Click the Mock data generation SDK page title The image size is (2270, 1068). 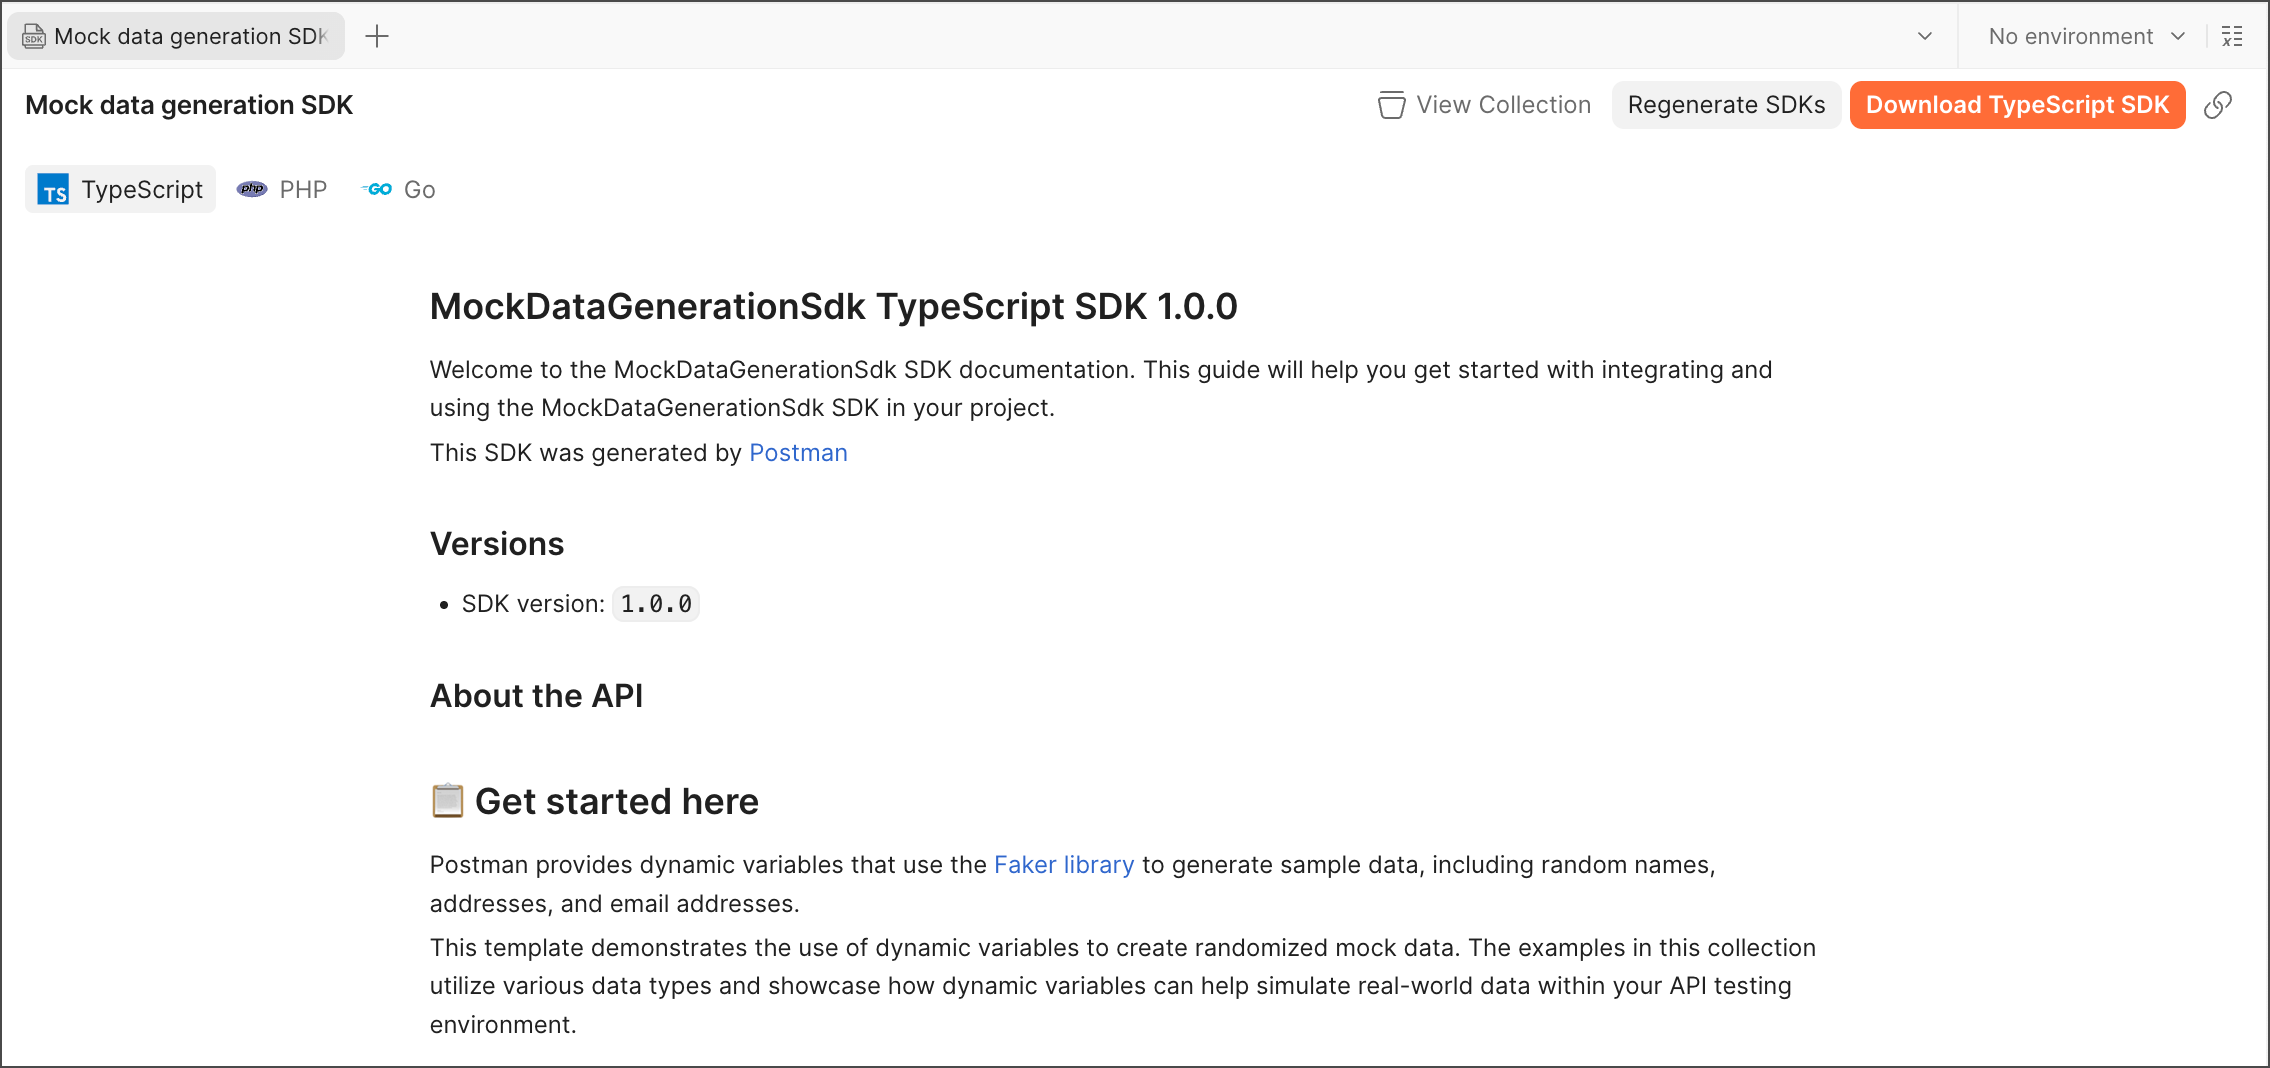189,105
